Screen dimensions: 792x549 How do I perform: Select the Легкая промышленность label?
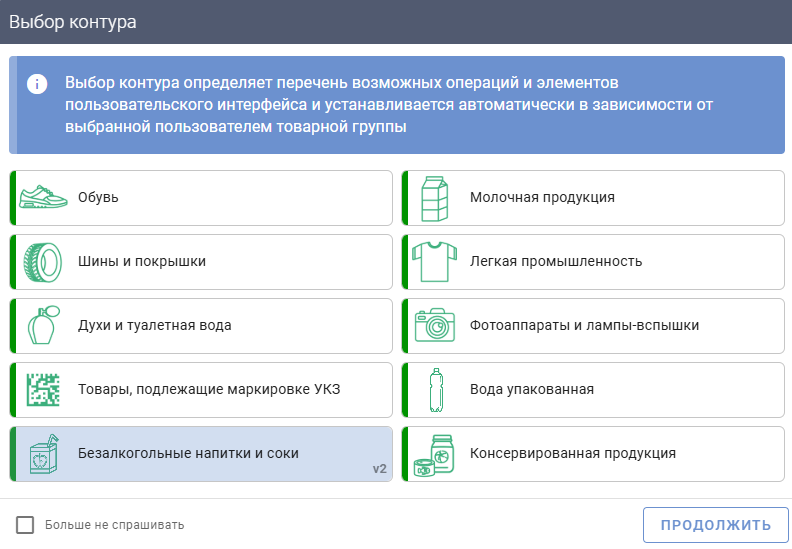pyautogui.click(x=556, y=262)
